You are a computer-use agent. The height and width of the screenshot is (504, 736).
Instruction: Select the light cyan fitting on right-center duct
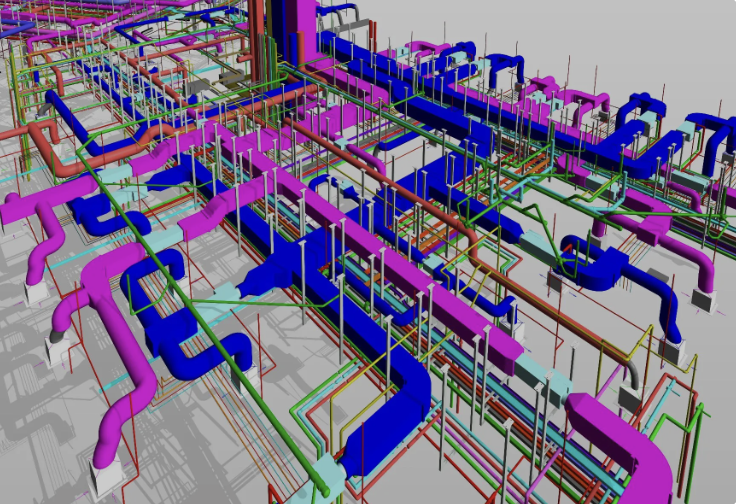coord(532,242)
